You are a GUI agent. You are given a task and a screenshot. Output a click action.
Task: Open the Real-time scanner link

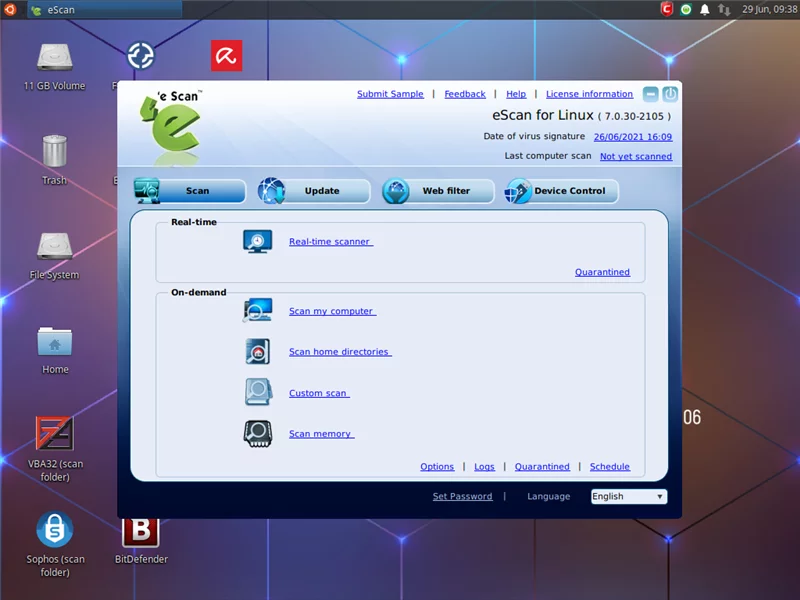click(331, 242)
